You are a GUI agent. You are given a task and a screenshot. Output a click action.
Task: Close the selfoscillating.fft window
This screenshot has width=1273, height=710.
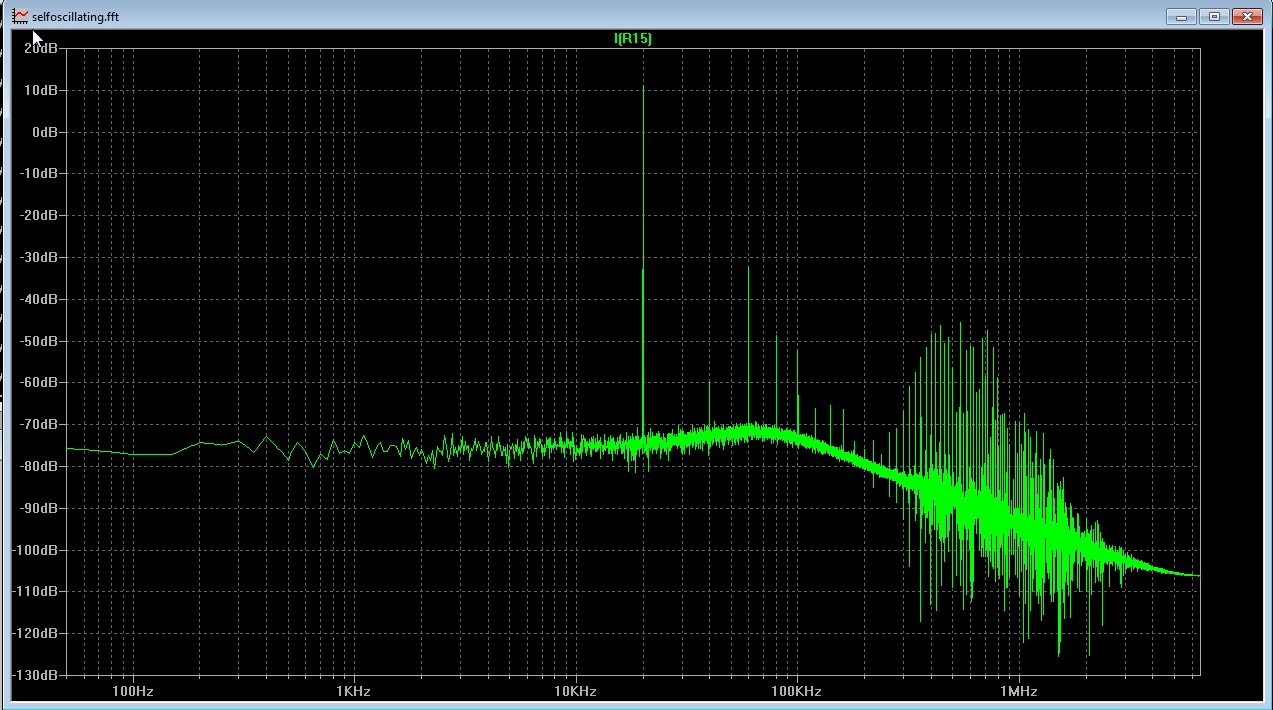click(1246, 16)
